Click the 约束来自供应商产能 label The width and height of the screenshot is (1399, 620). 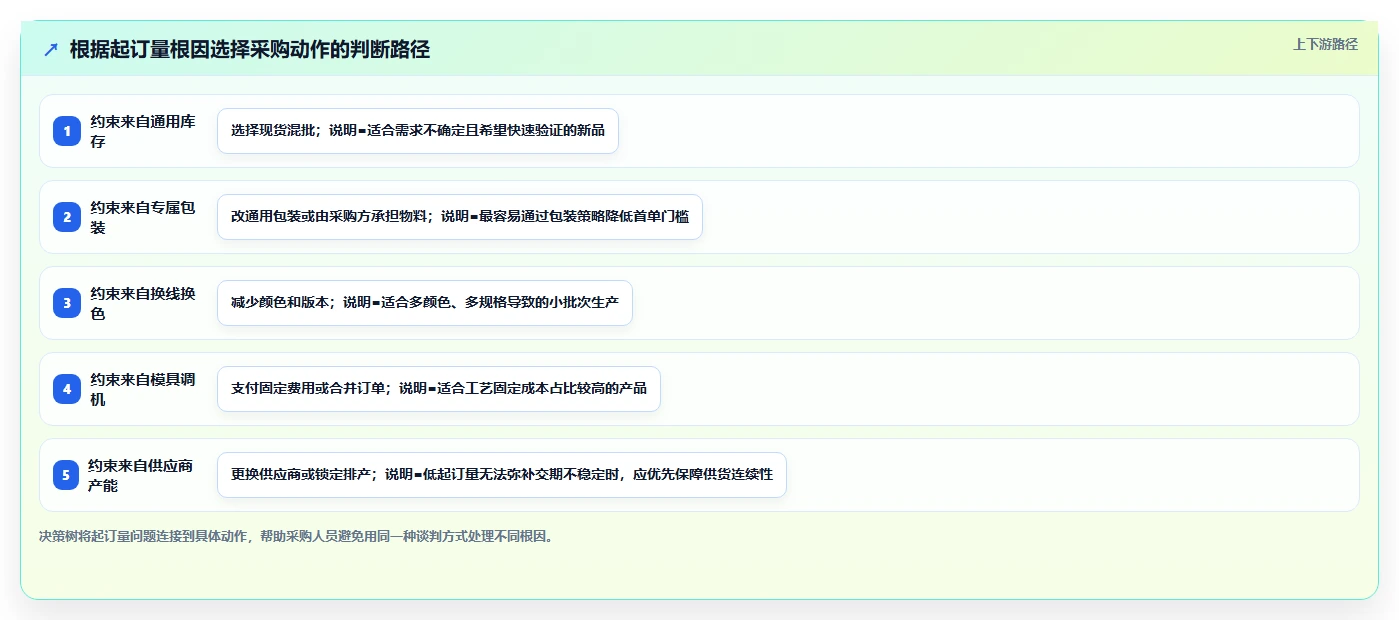tap(141, 475)
